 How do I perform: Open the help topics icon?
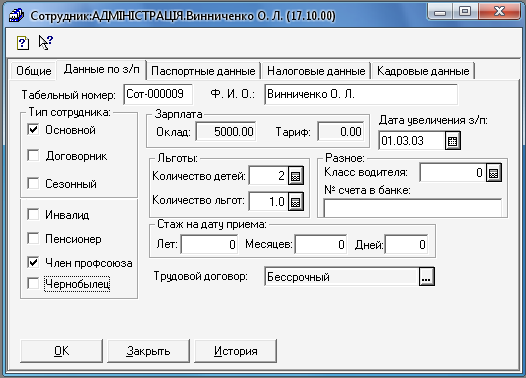click(23, 43)
